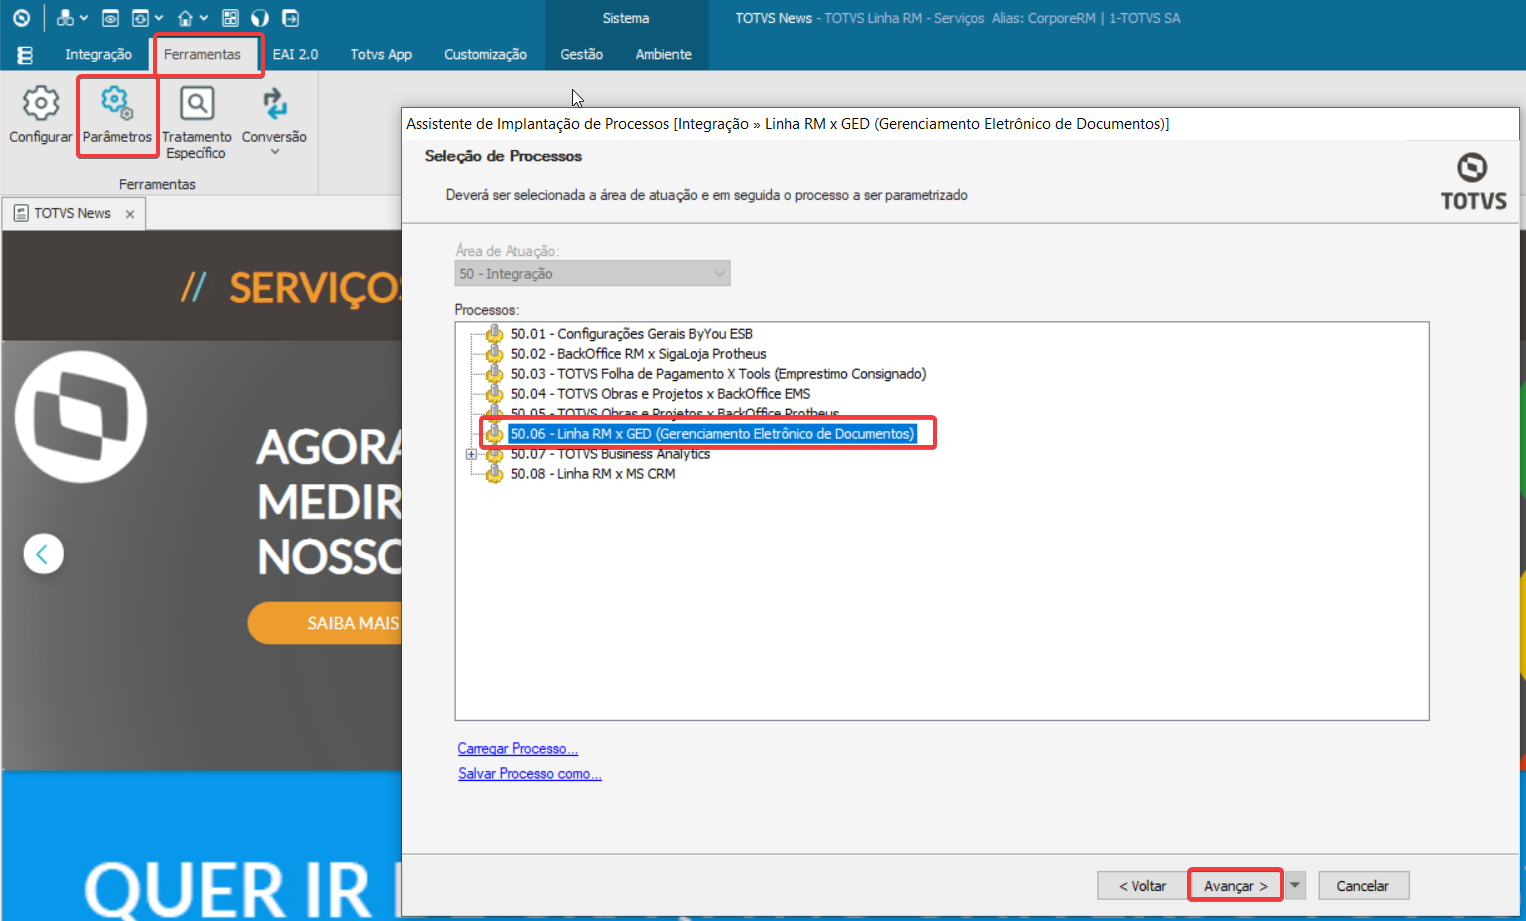The image size is (1526, 921).
Task: Switch to the Gestão ribbon tab
Action: pos(581,55)
